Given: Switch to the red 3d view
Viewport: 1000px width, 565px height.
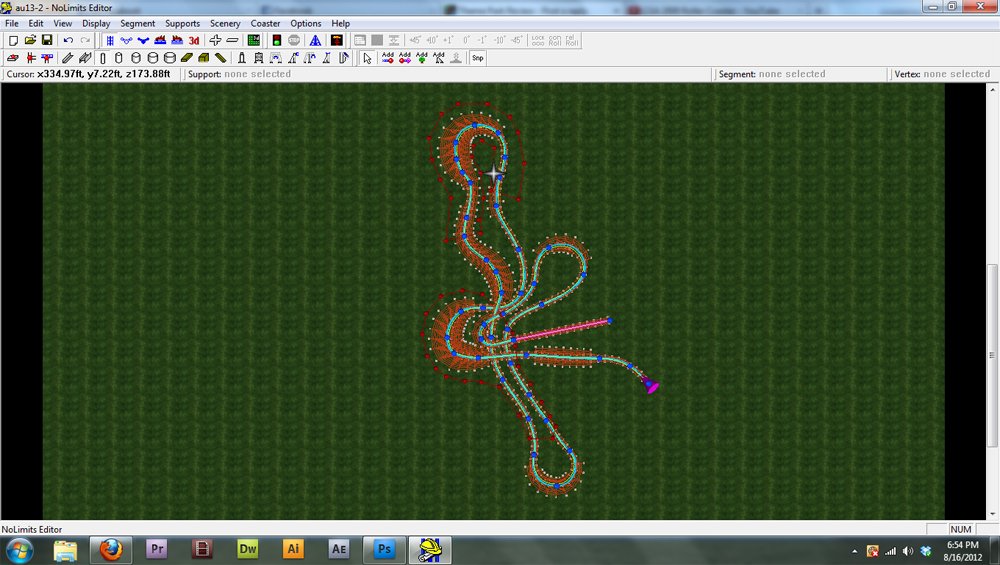Looking at the screenshot, I should coord(194,40).
